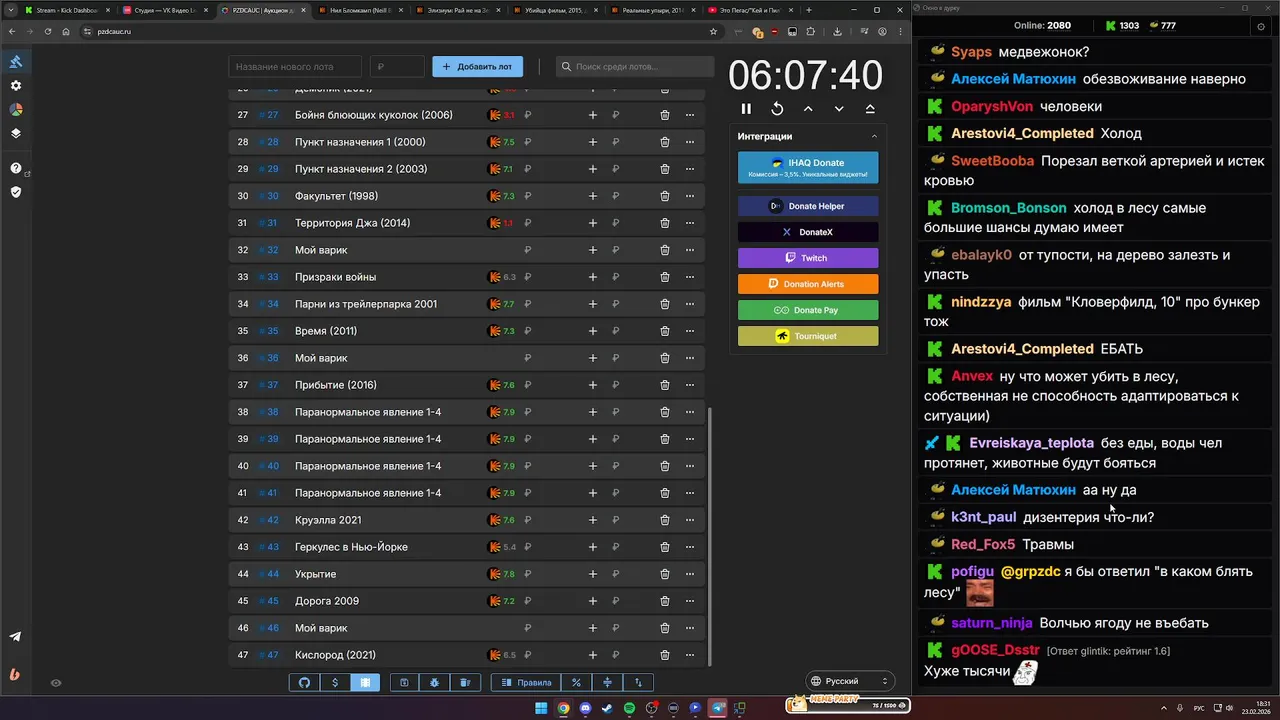This screenshot has height=720, width=1280.
Task: Open Spotify from the taskbar
Action: pos(629,708)
